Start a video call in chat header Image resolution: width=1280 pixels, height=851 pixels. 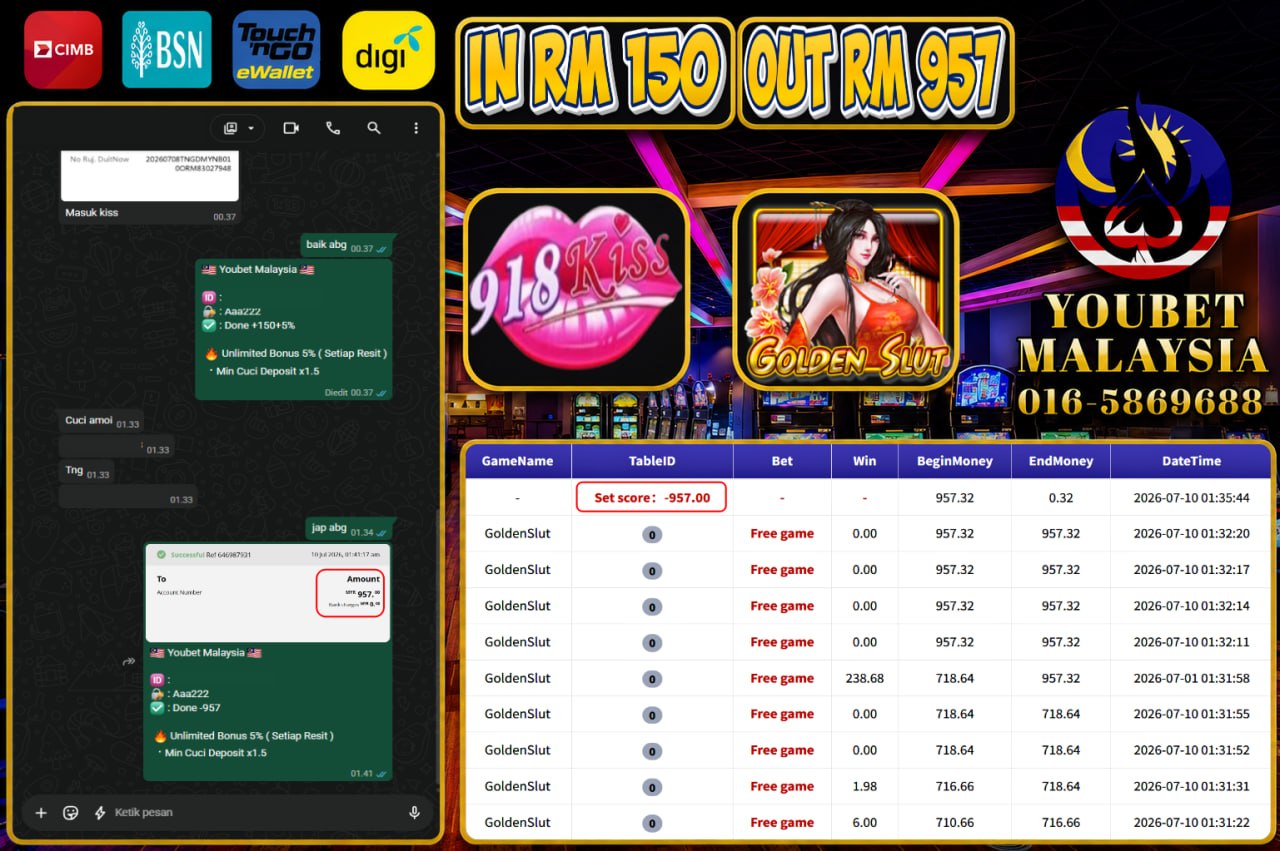coord(291,128)
